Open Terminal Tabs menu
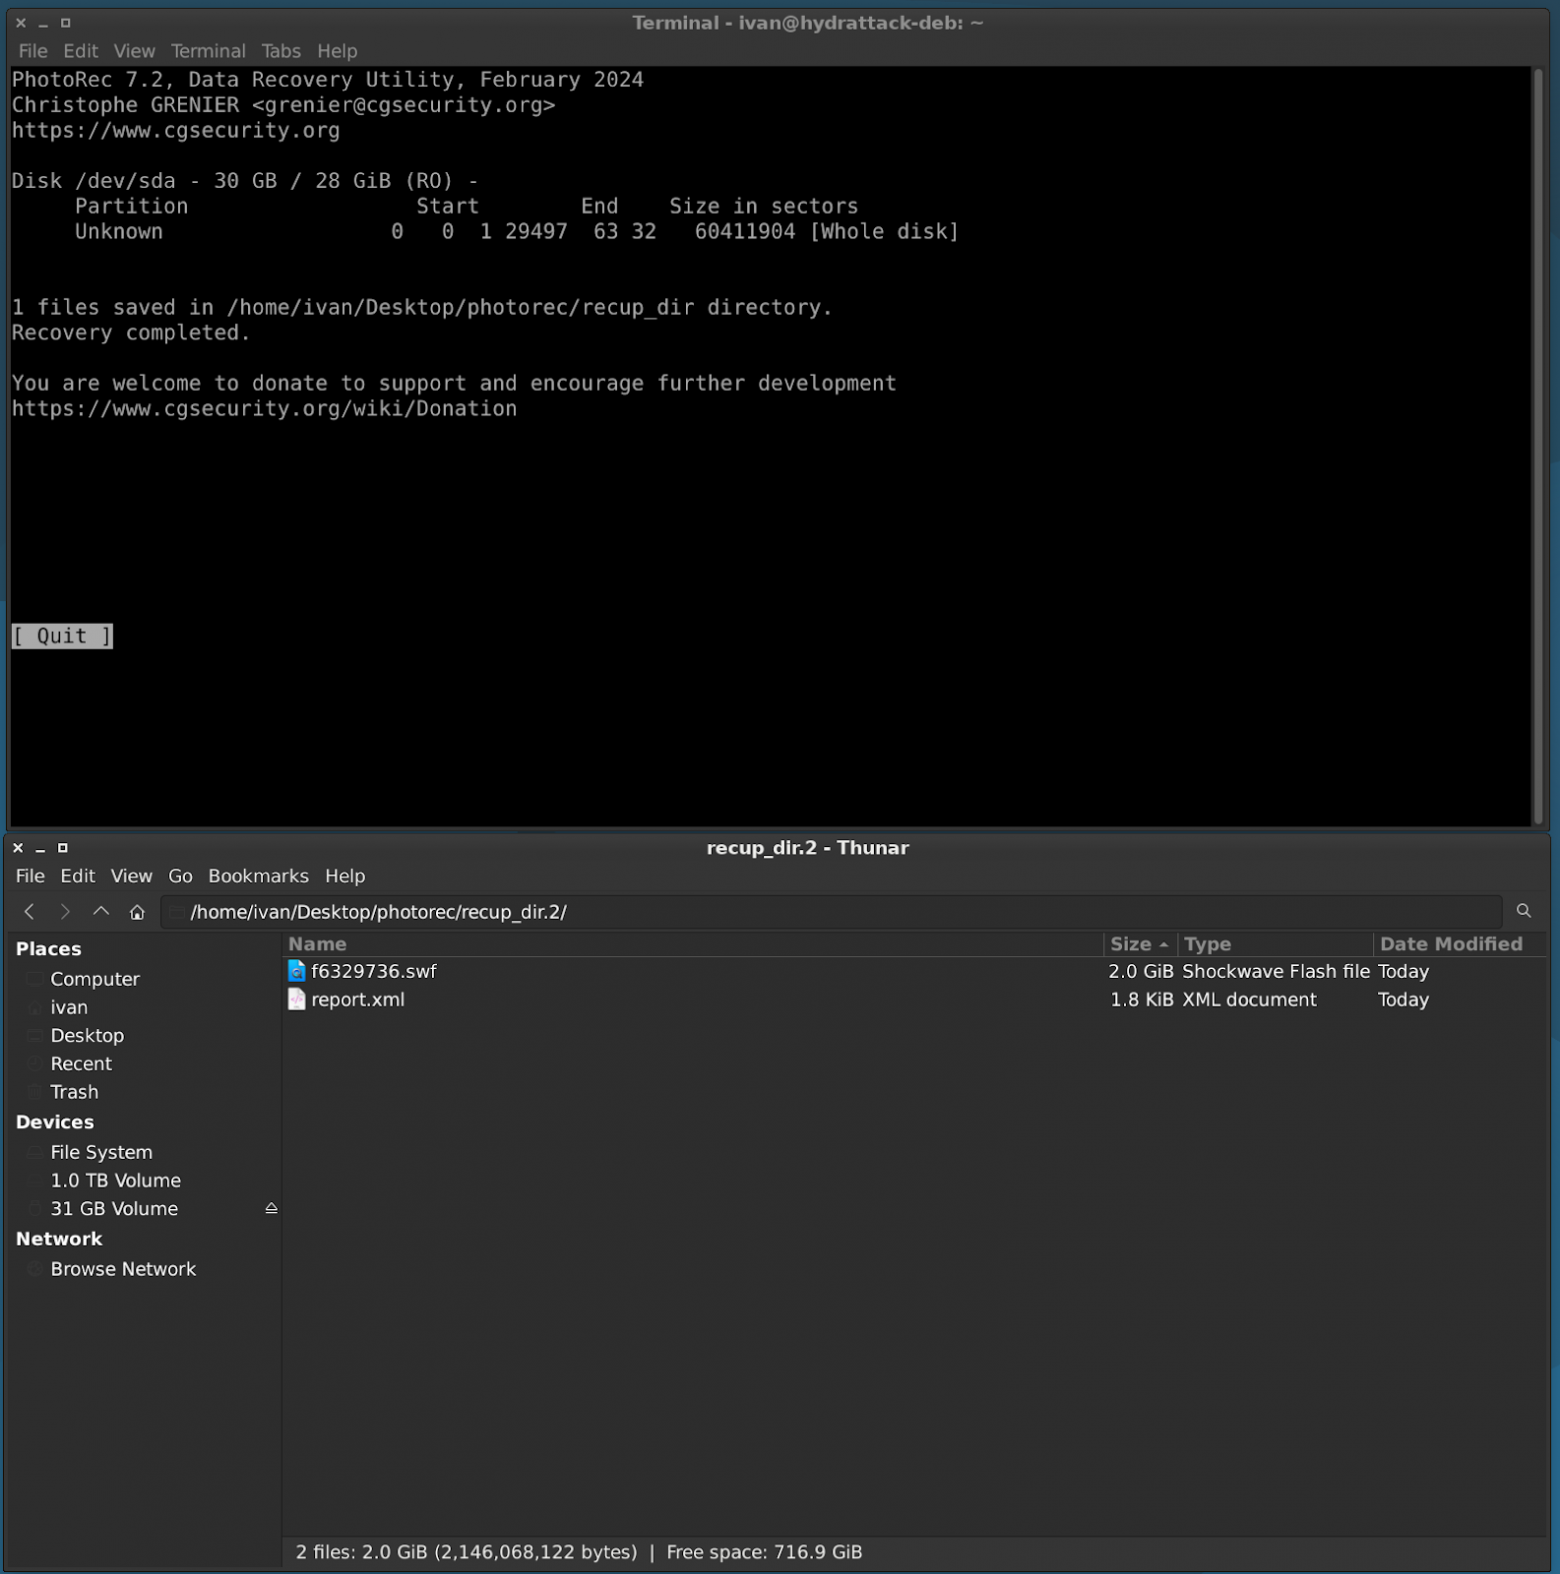The width and height of the screenshot is (1560, 1574). (281, 51)
